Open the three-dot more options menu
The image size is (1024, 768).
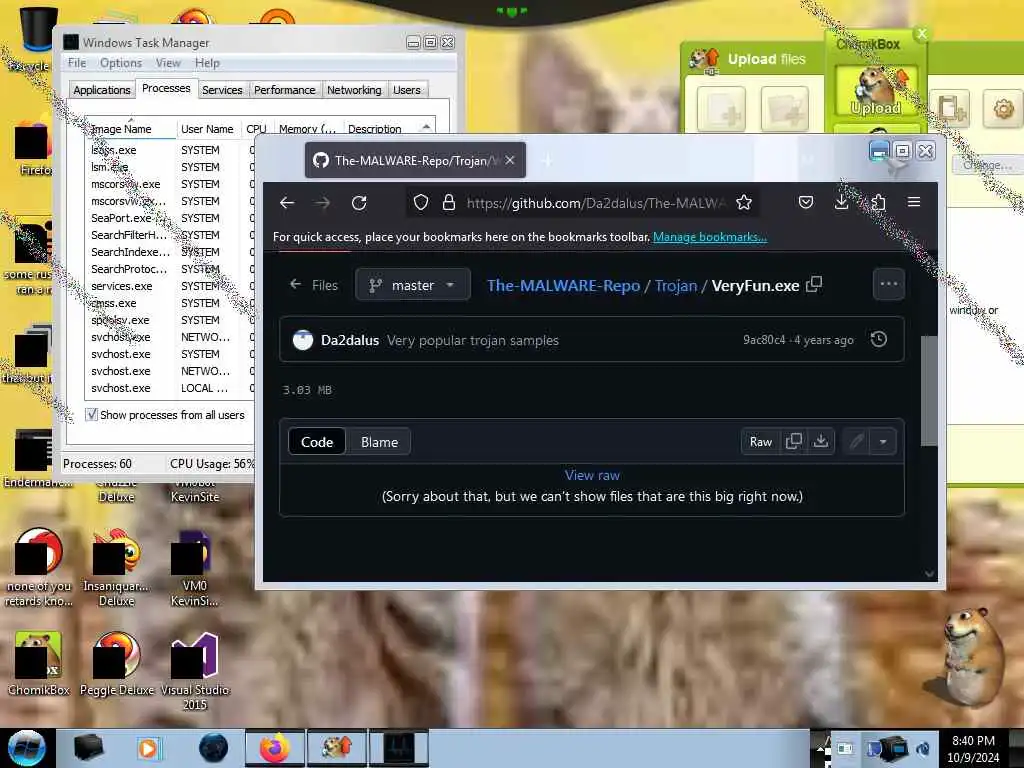tap(889, 284)
